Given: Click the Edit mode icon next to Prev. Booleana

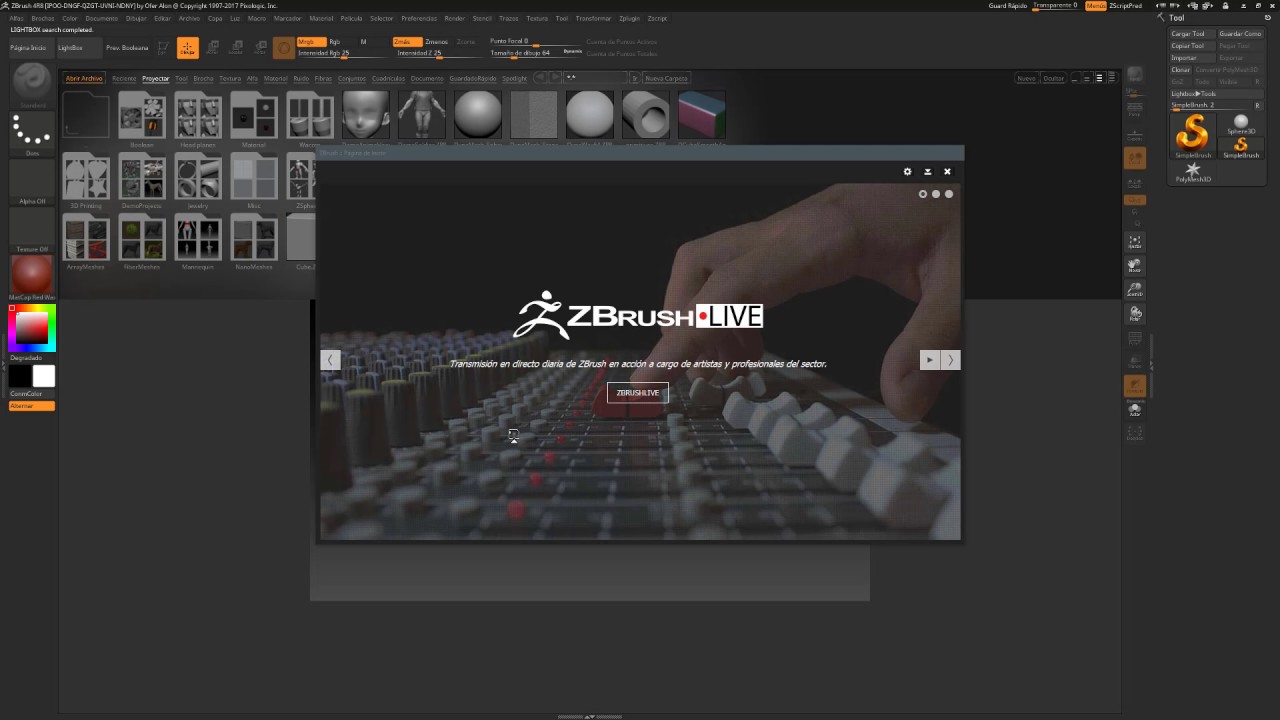Looking at the screenshot, I should click(x=163, y=48).
